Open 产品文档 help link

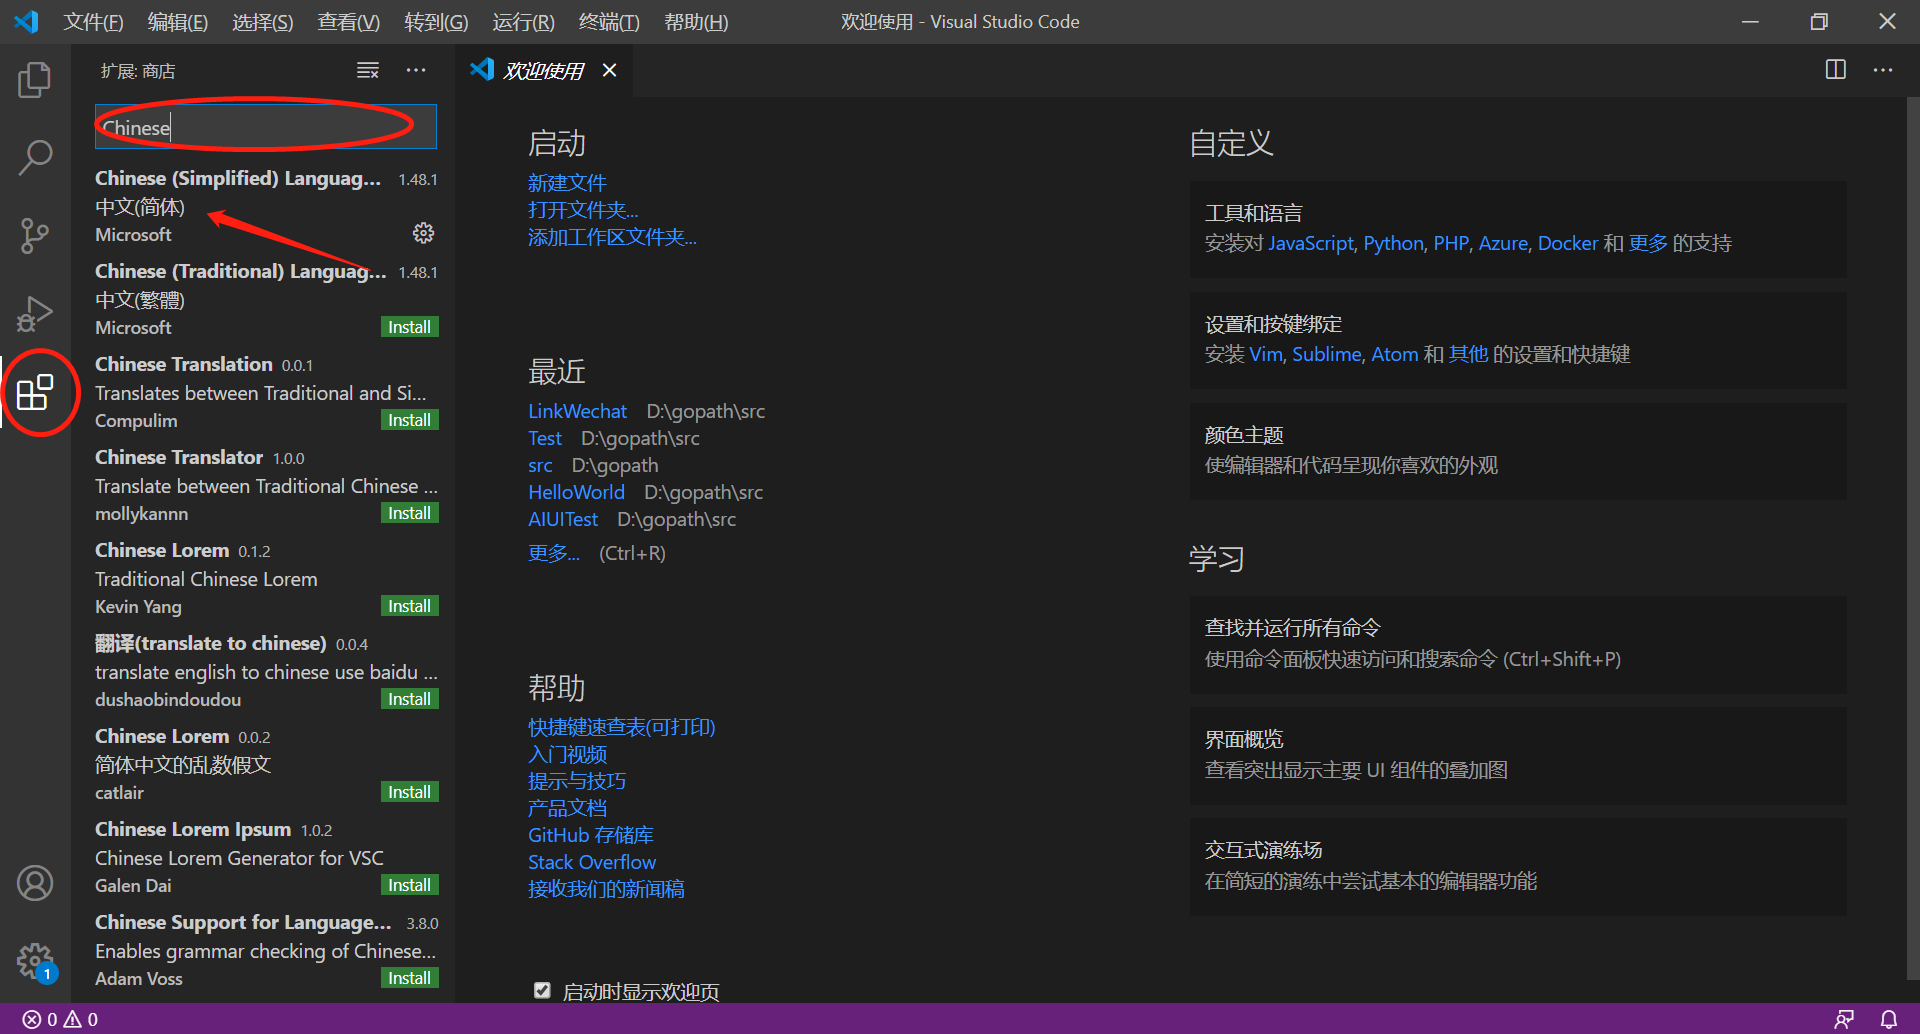tap(567, 808)
